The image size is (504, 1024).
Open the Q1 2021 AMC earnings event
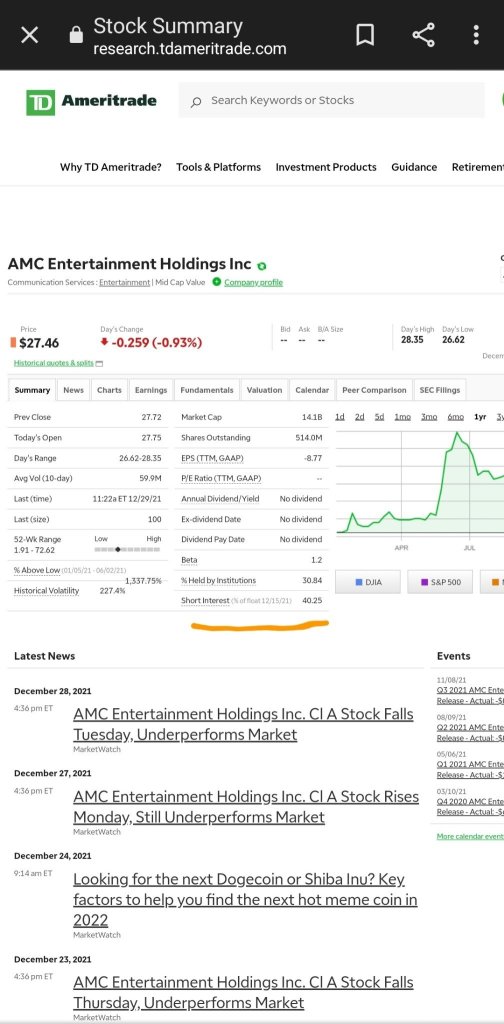[x=470, y=770]
